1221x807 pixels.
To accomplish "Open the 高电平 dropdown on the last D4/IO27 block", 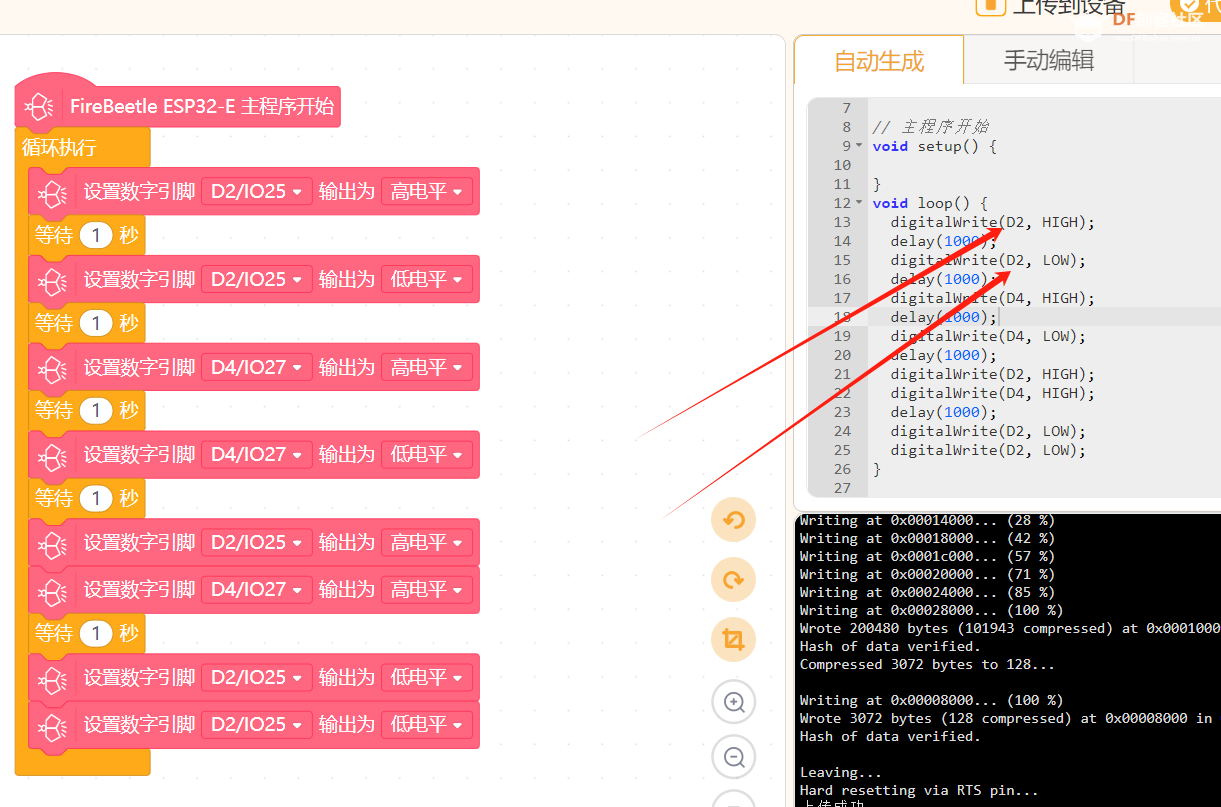I will click(x=427, y=590).
